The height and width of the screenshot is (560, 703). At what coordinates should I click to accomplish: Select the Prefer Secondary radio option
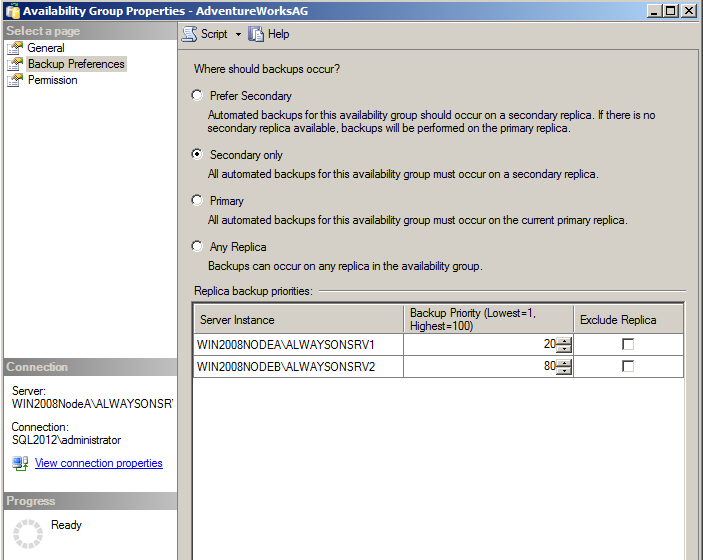point(197,96)
